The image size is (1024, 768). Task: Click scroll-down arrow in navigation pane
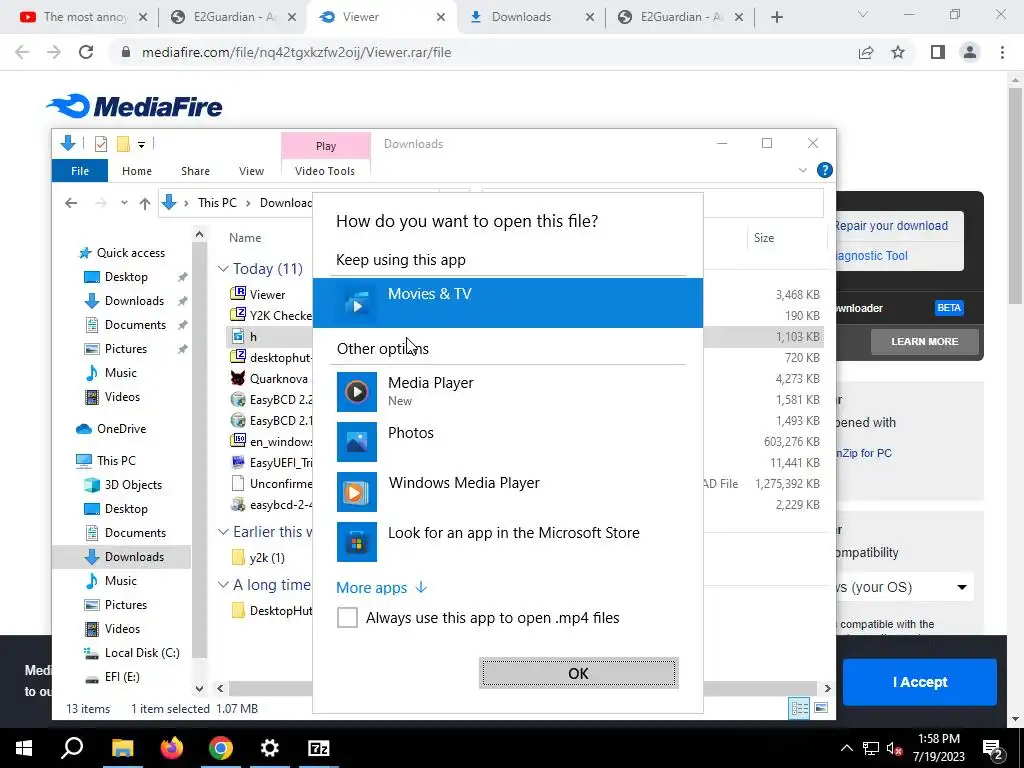click(x=199, y=688)
